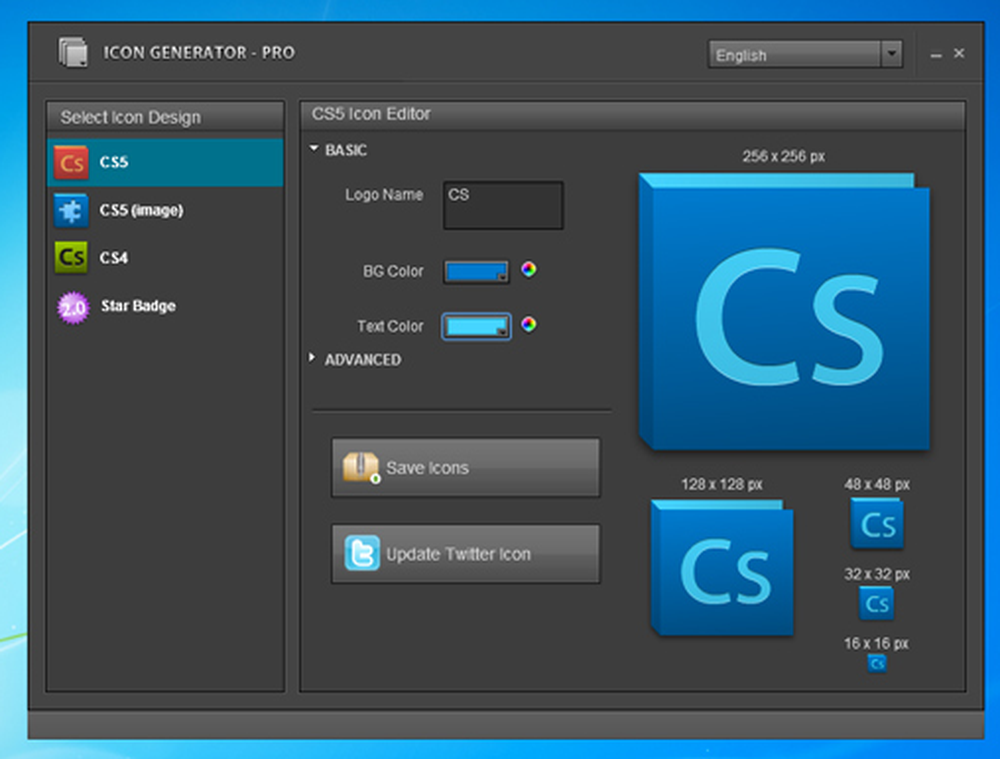The image size is (1000, 759).
Task: Select the purple Star Badge icon
Action: [x=73, y=307]
